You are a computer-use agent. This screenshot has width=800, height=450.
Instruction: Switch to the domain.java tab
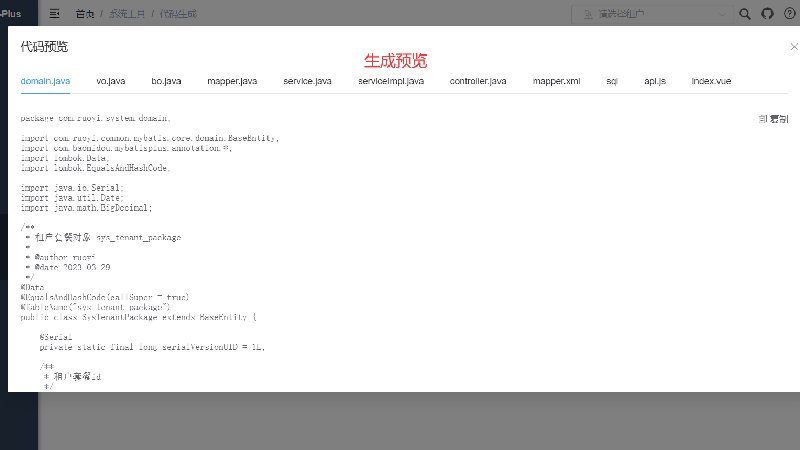coord(45,81)
